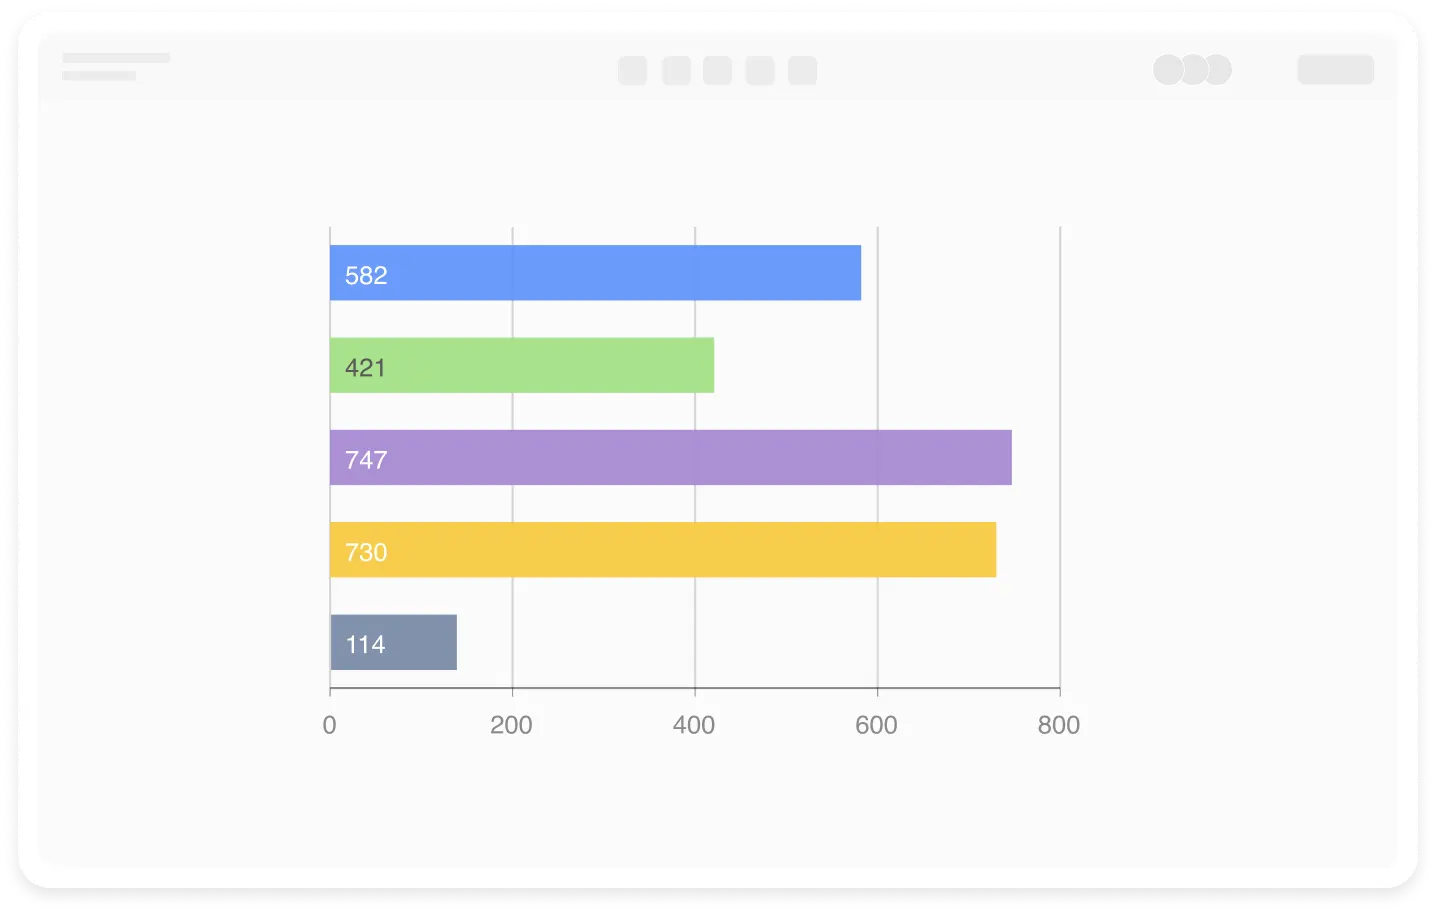Select the middle toolbar square placeholder
The height and width of the screenshot is (911, 1435).
pos(717,71)
